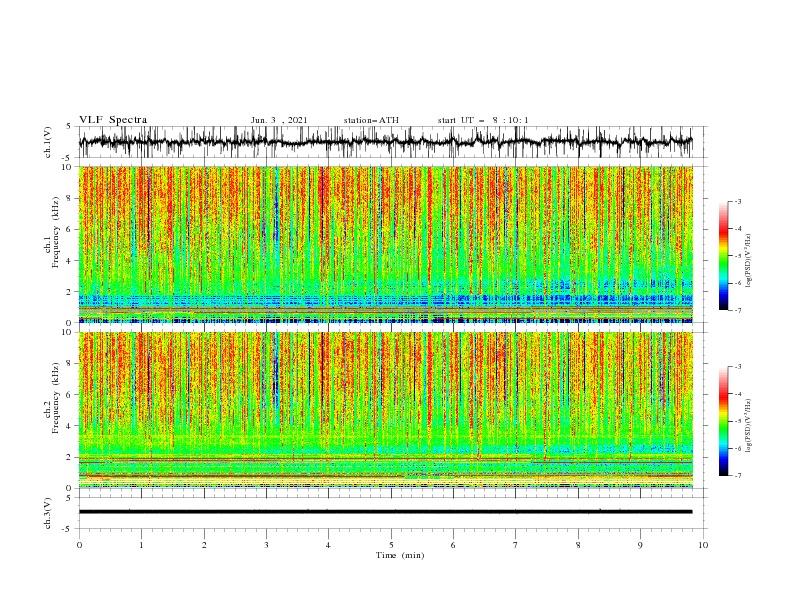
Task: Click the ch.2 PSD color bar
Action: 723,421
